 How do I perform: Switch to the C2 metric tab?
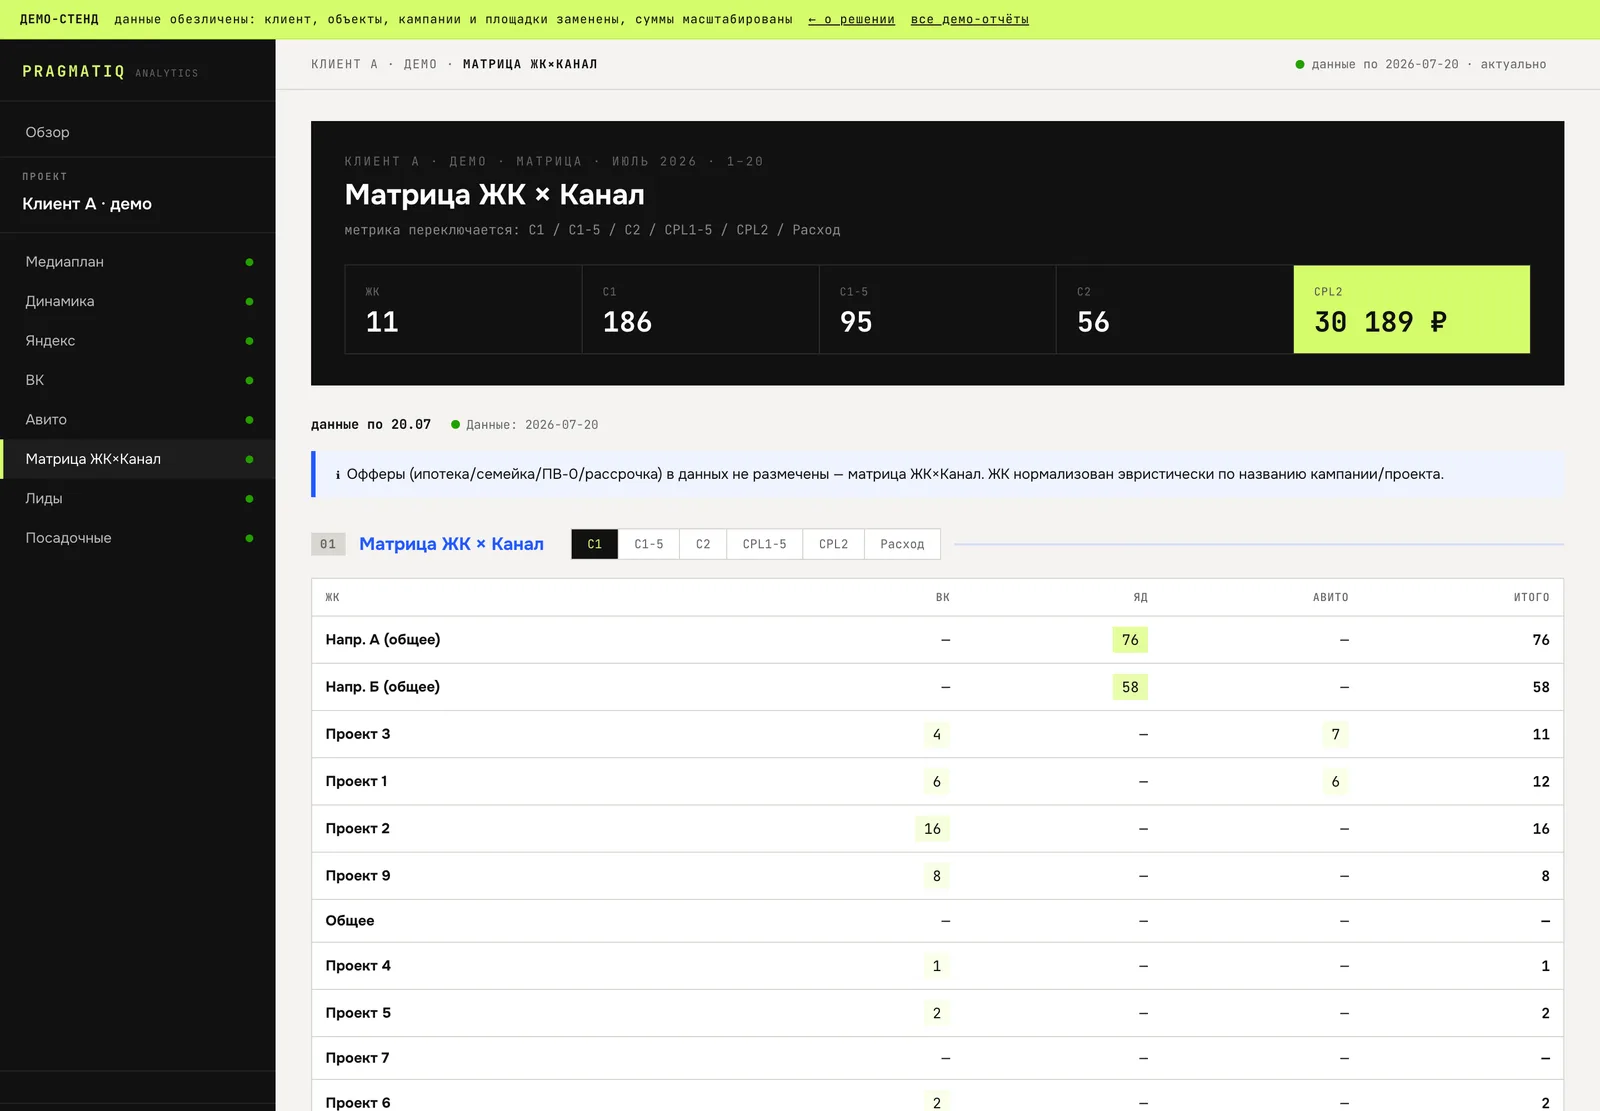703,544
